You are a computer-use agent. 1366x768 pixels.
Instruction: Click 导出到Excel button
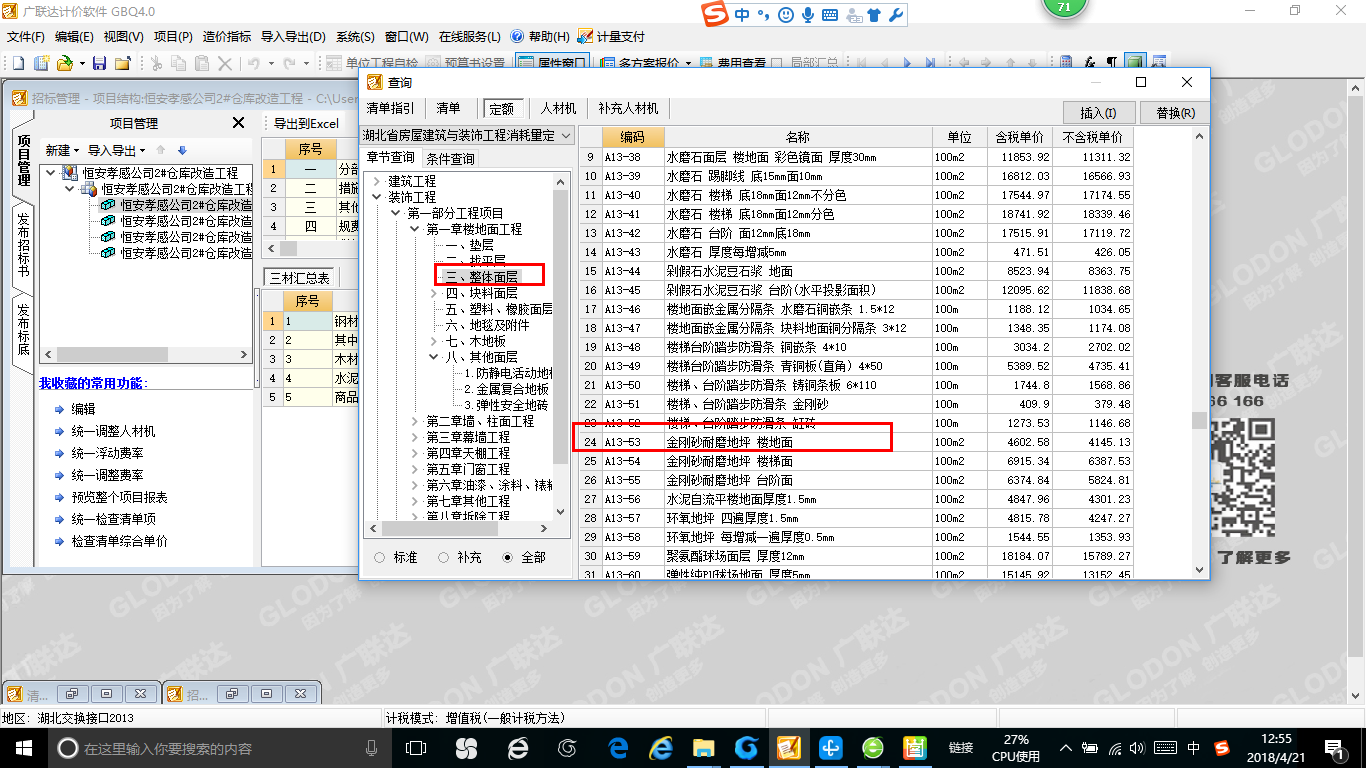tap(306, 123)
